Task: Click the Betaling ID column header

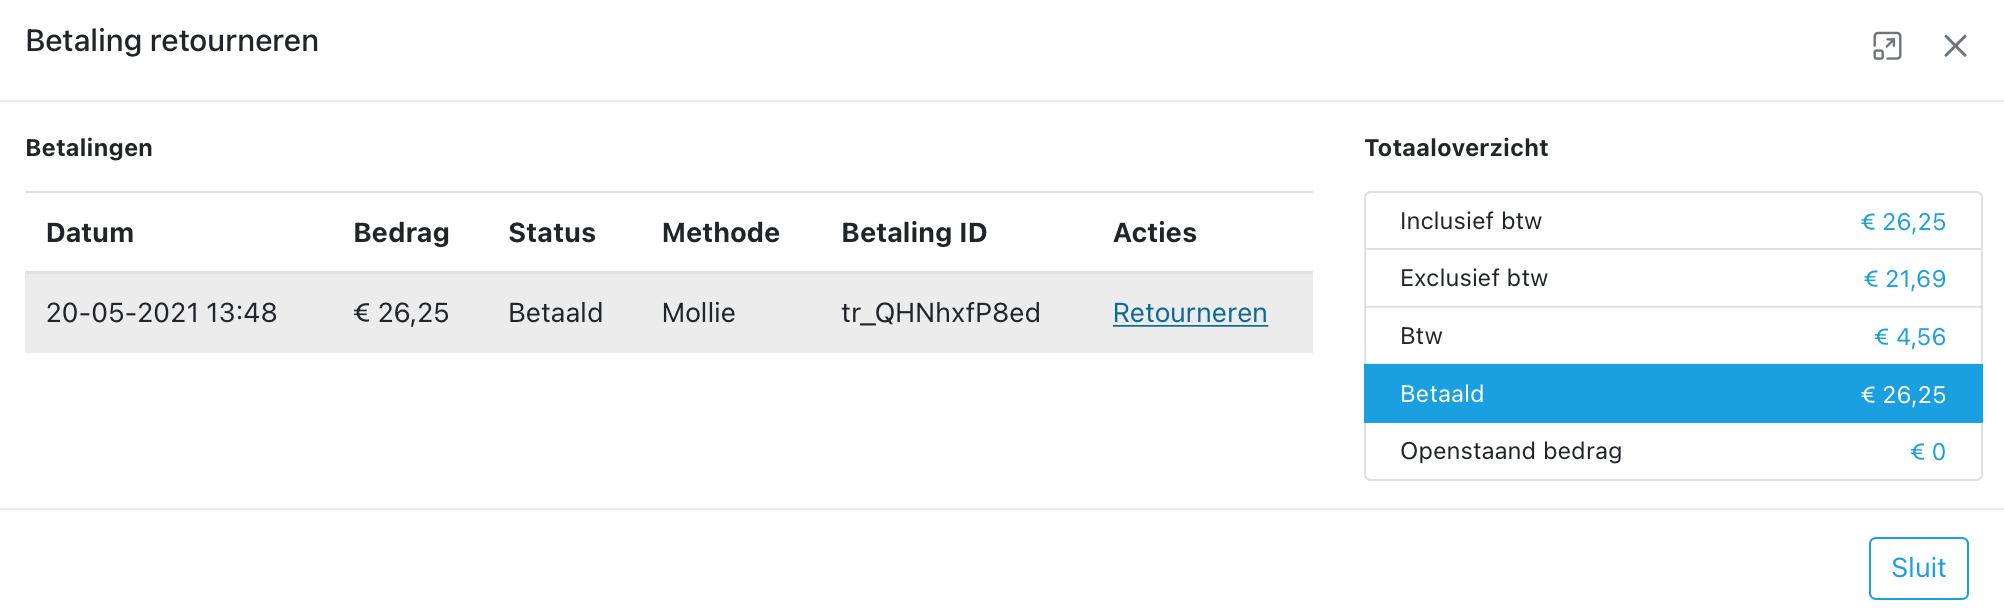Action: (x=914, y=233)
